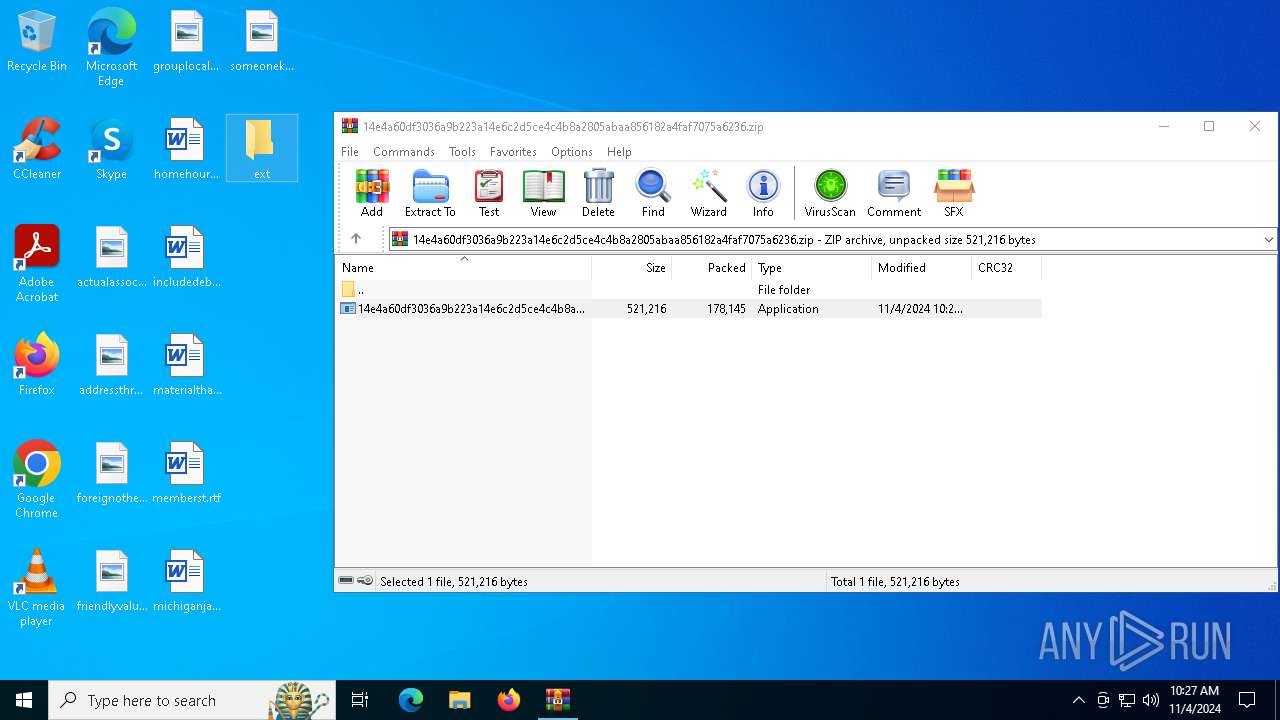Sort by Size column header
The width and height of the screenshot is (1280, 720).
pos(632,268)
